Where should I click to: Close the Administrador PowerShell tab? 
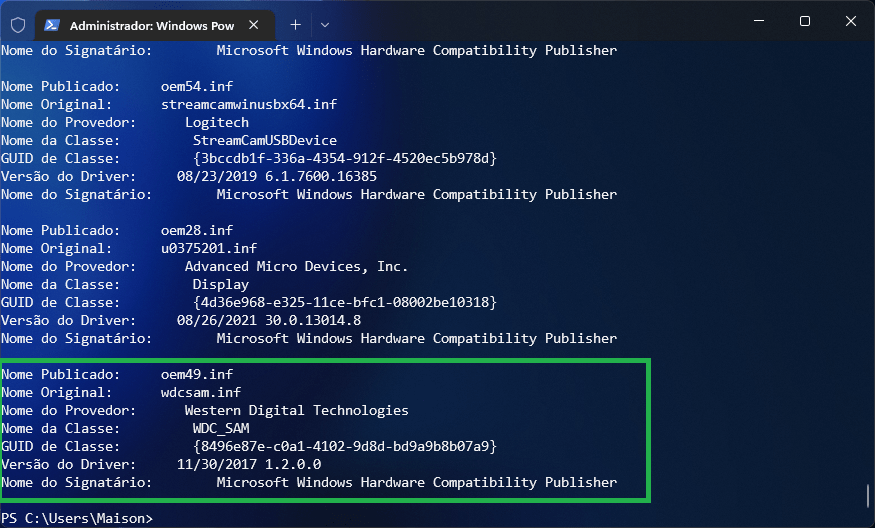(x=253, y=25)
